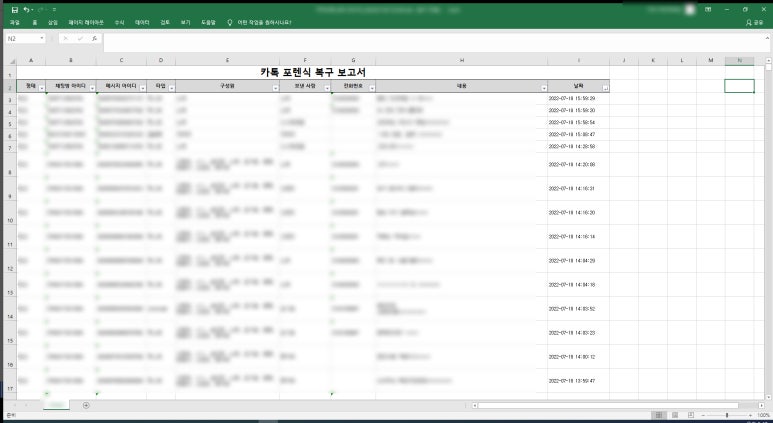Click date cell 2022-07-19 14:04:29
The width and height of the screenshot is (773, 423).
578,260
